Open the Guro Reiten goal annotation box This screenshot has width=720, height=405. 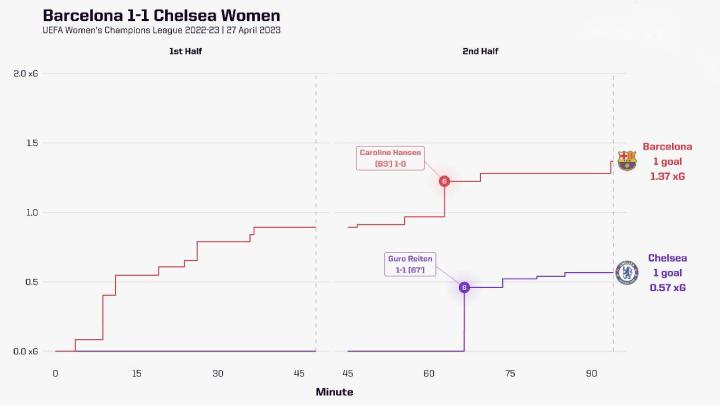click(409, 264)
